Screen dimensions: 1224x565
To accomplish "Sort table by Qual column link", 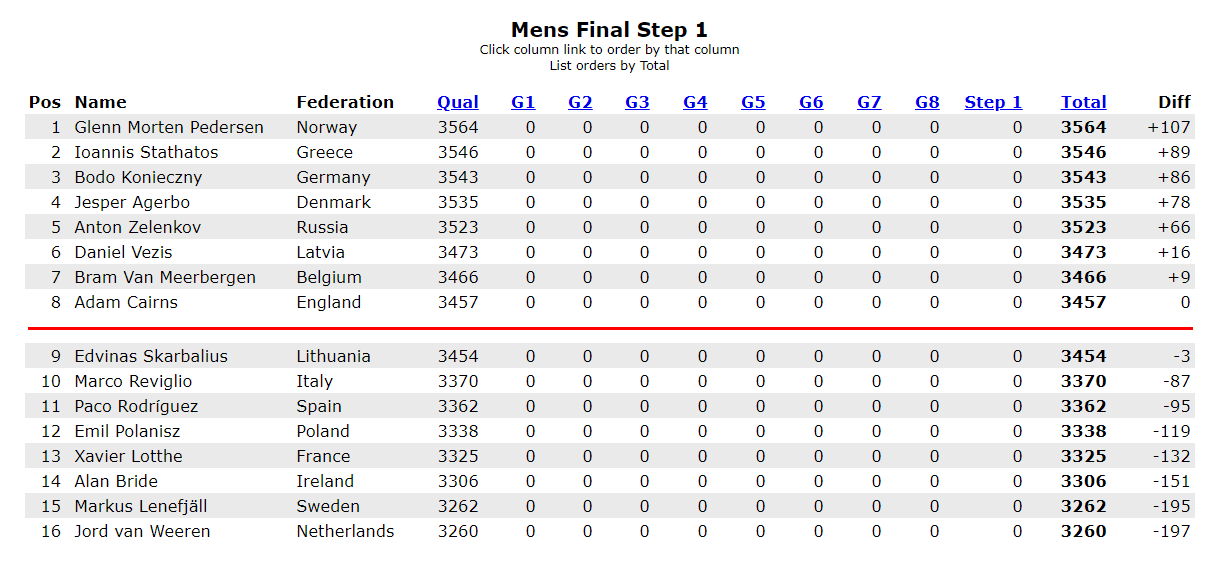I will pos(458,102).
